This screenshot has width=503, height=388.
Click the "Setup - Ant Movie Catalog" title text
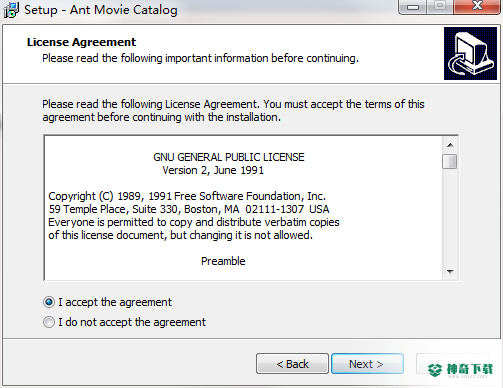(101, 10)
